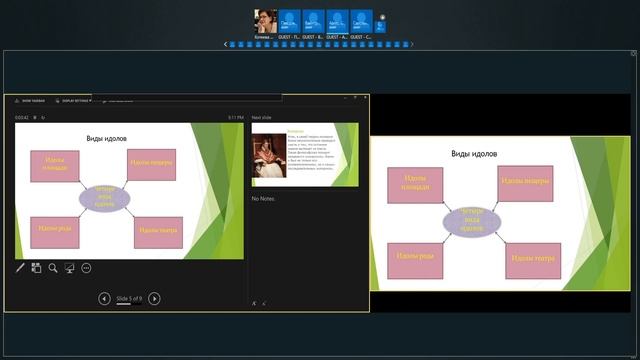Select the GUEST - A participant tile

[338, 21]
